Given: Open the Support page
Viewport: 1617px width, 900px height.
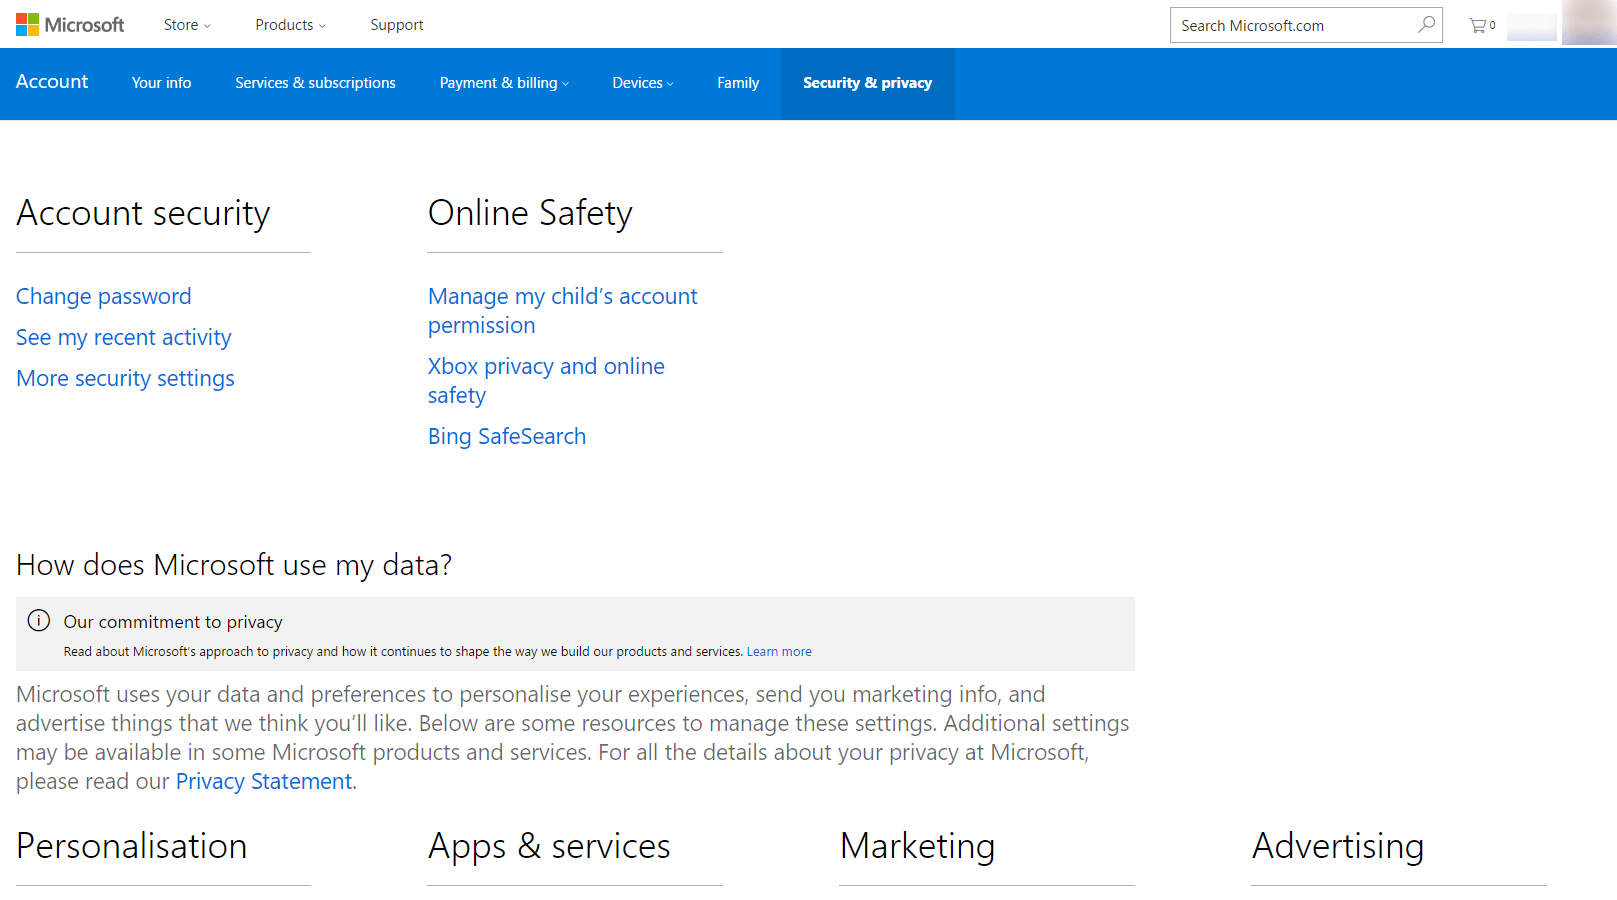Looking at the screenshot, I should (x=397, y=25).
